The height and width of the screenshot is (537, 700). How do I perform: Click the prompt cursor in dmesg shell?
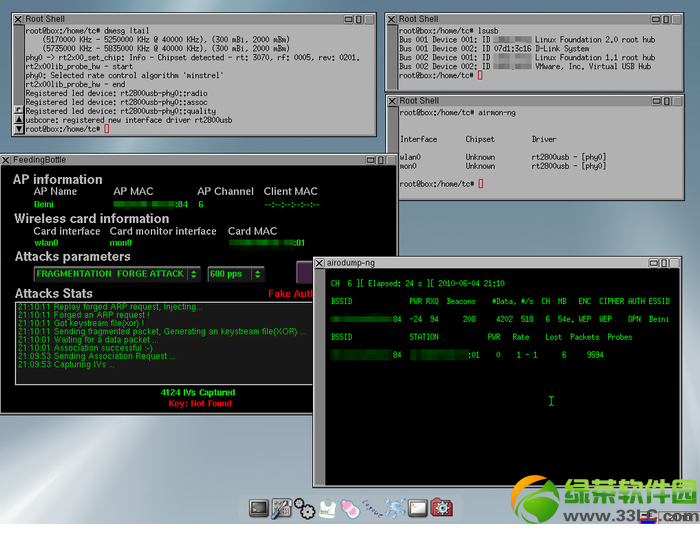tap(106, 129)
